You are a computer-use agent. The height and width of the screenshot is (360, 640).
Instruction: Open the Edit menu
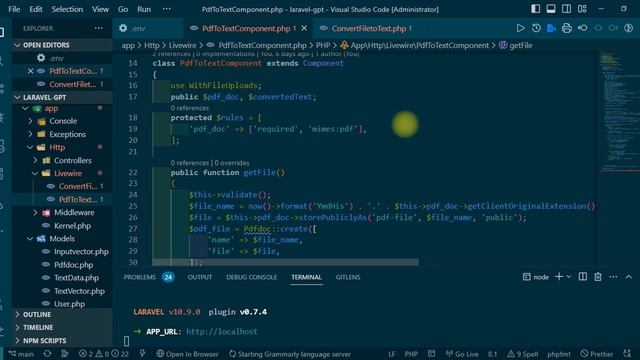click(36, 9)
